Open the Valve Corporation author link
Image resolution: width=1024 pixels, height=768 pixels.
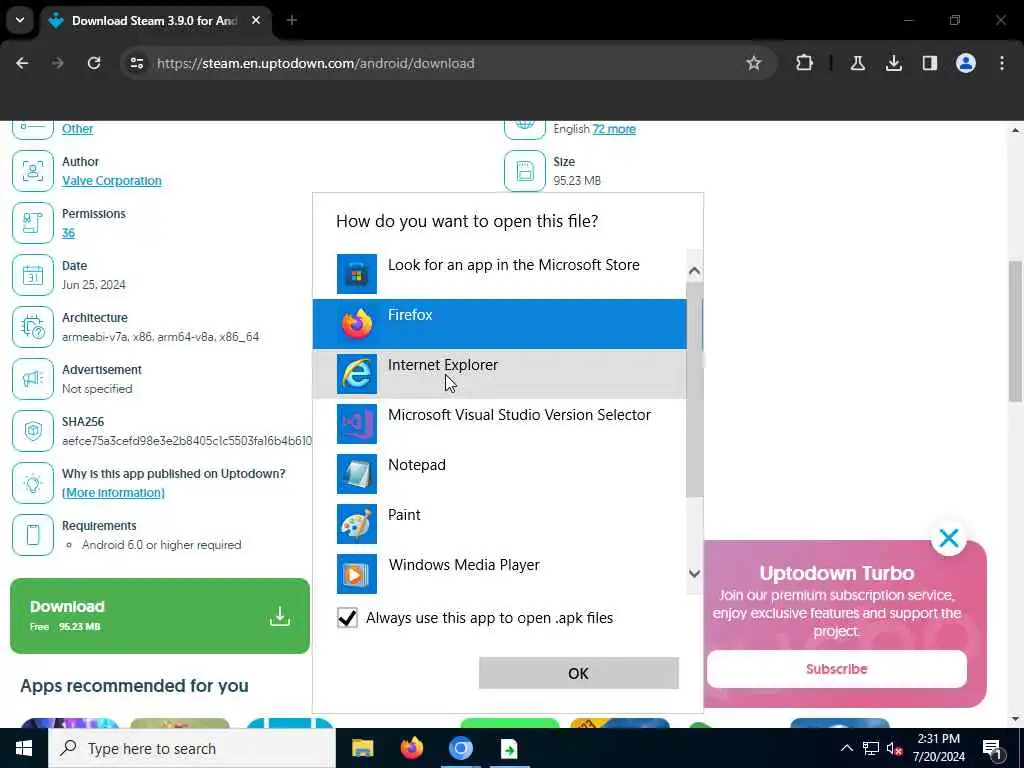tap(112, 180)
